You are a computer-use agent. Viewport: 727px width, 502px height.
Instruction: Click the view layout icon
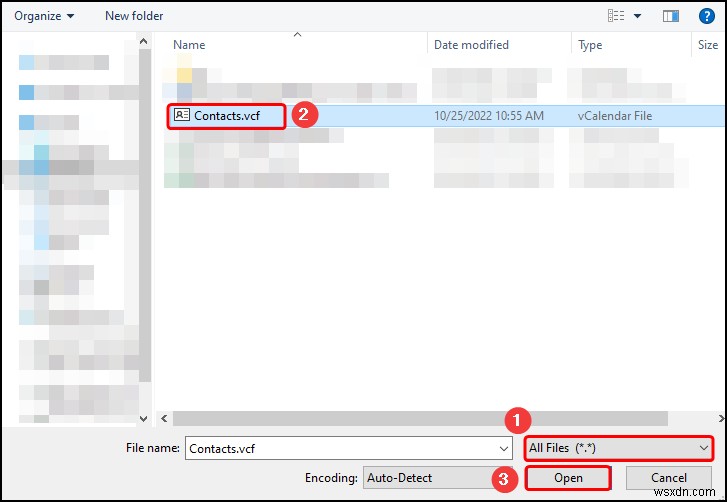(616, 16)
